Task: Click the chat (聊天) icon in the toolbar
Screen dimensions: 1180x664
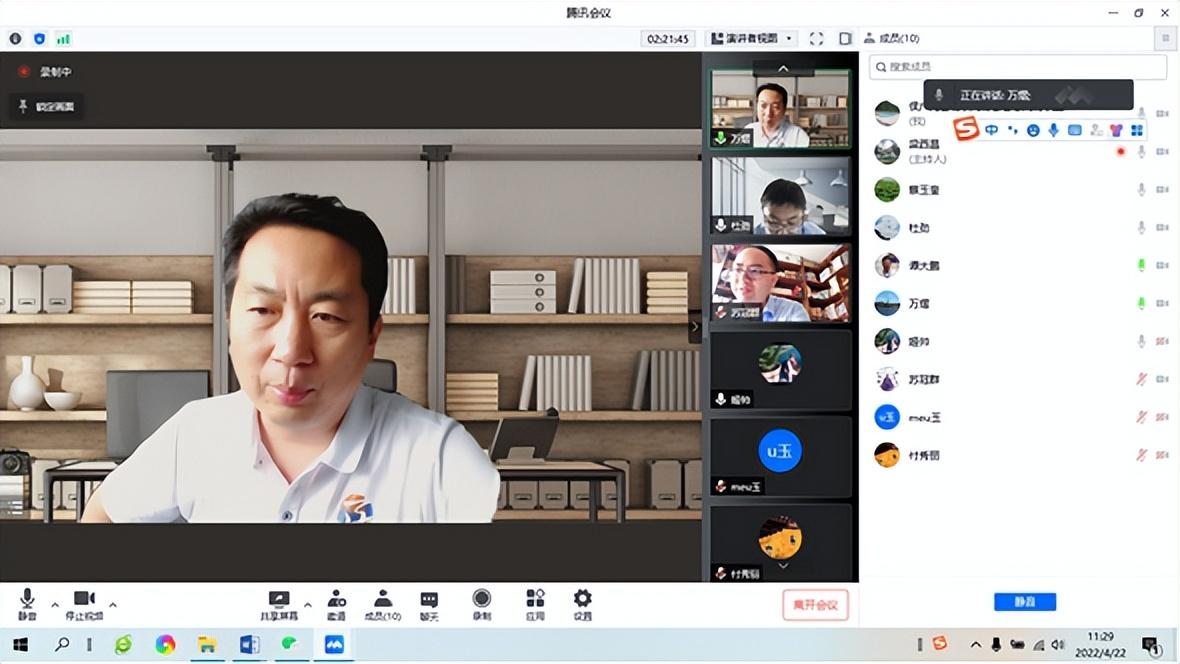Action: (429, 600)
